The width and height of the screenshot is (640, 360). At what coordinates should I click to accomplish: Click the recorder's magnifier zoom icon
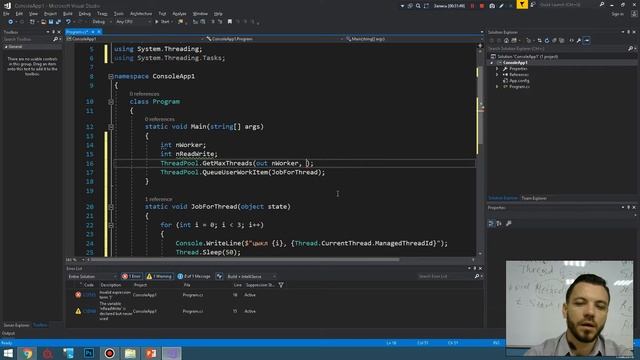[x=418, y=6]
